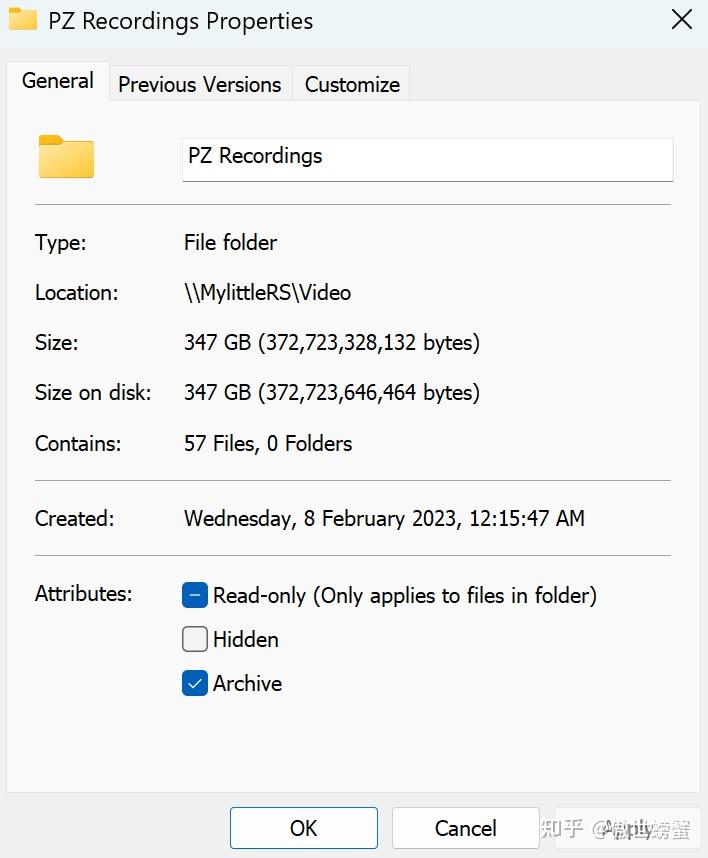
Task: Uncheck the Archive attribute checkbox
Action: point(195,683)
